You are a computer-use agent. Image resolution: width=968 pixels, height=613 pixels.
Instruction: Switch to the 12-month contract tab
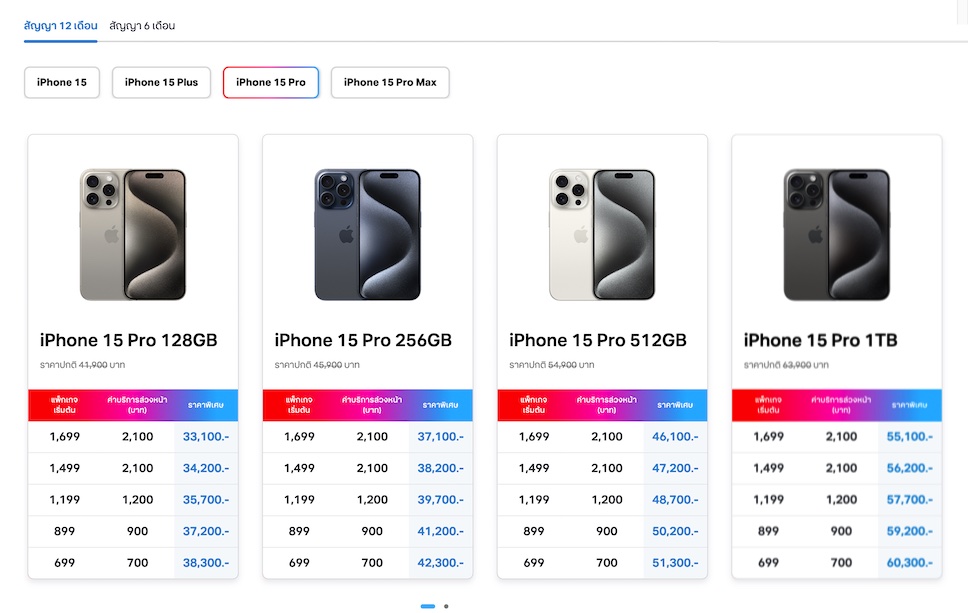point(60,25)
